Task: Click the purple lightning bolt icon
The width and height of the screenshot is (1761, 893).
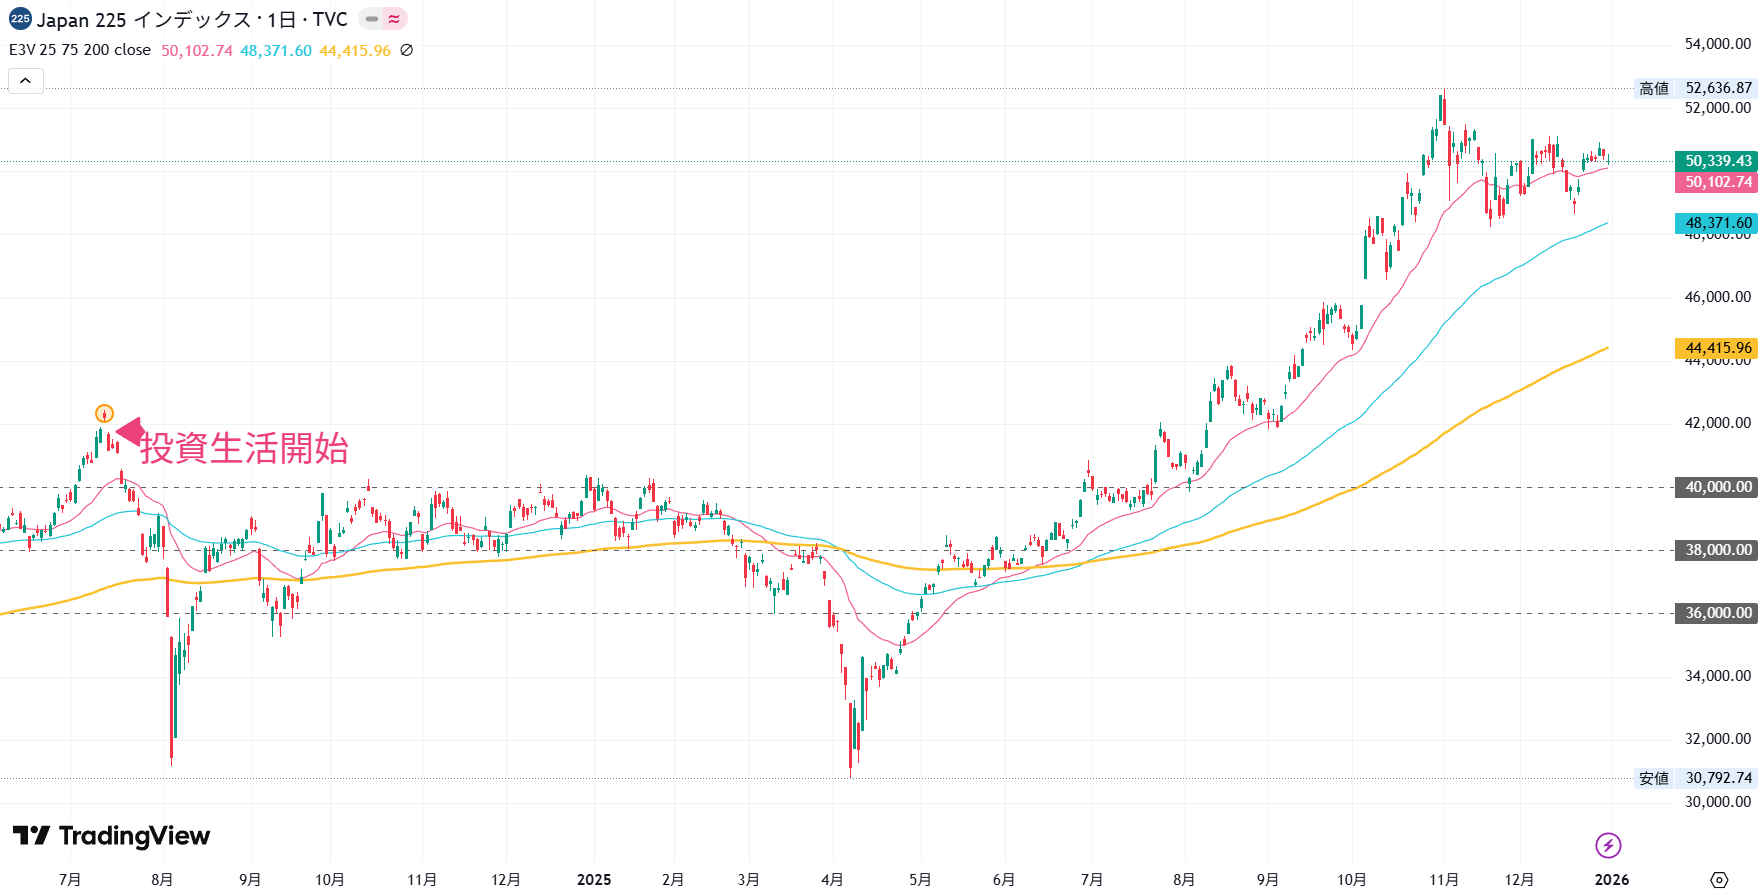Action: tap(1607, 845)
